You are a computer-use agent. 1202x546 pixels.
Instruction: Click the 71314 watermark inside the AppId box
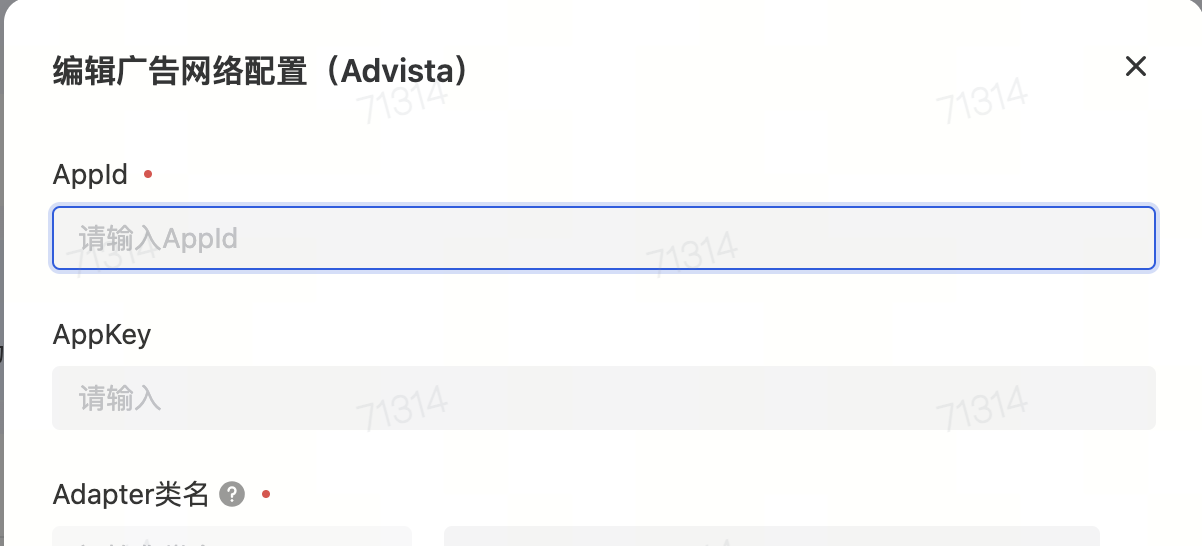coord(691,252)
